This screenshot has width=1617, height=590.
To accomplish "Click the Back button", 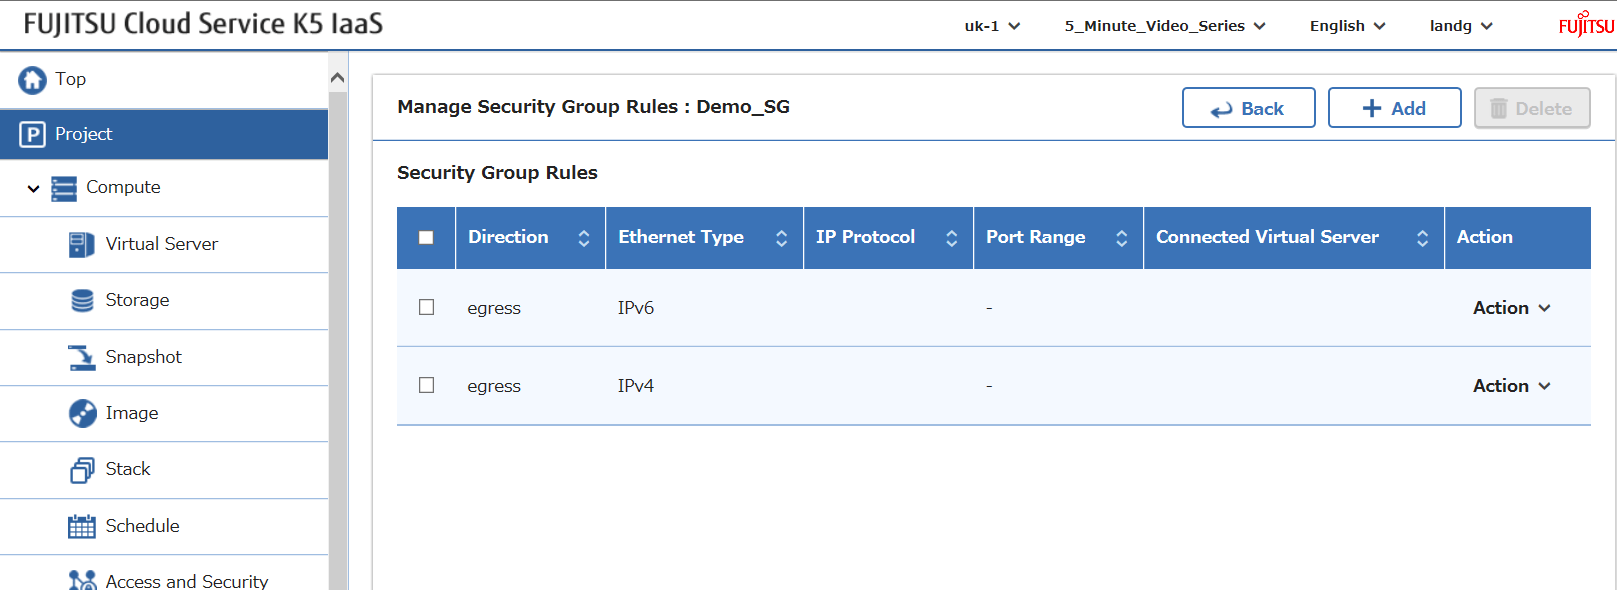I will click(1248, 108).
